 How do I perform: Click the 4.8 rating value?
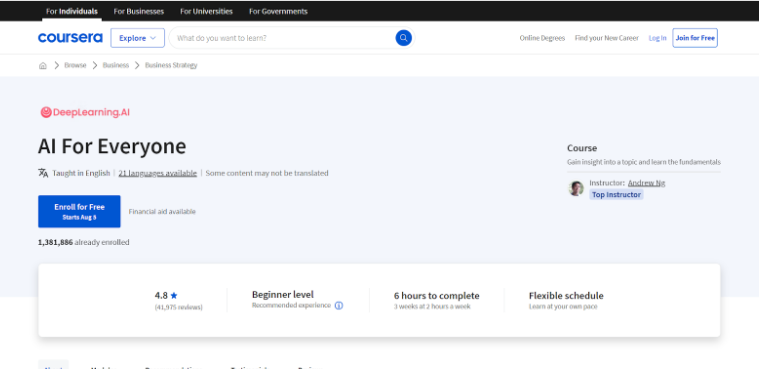click(161, 295)
